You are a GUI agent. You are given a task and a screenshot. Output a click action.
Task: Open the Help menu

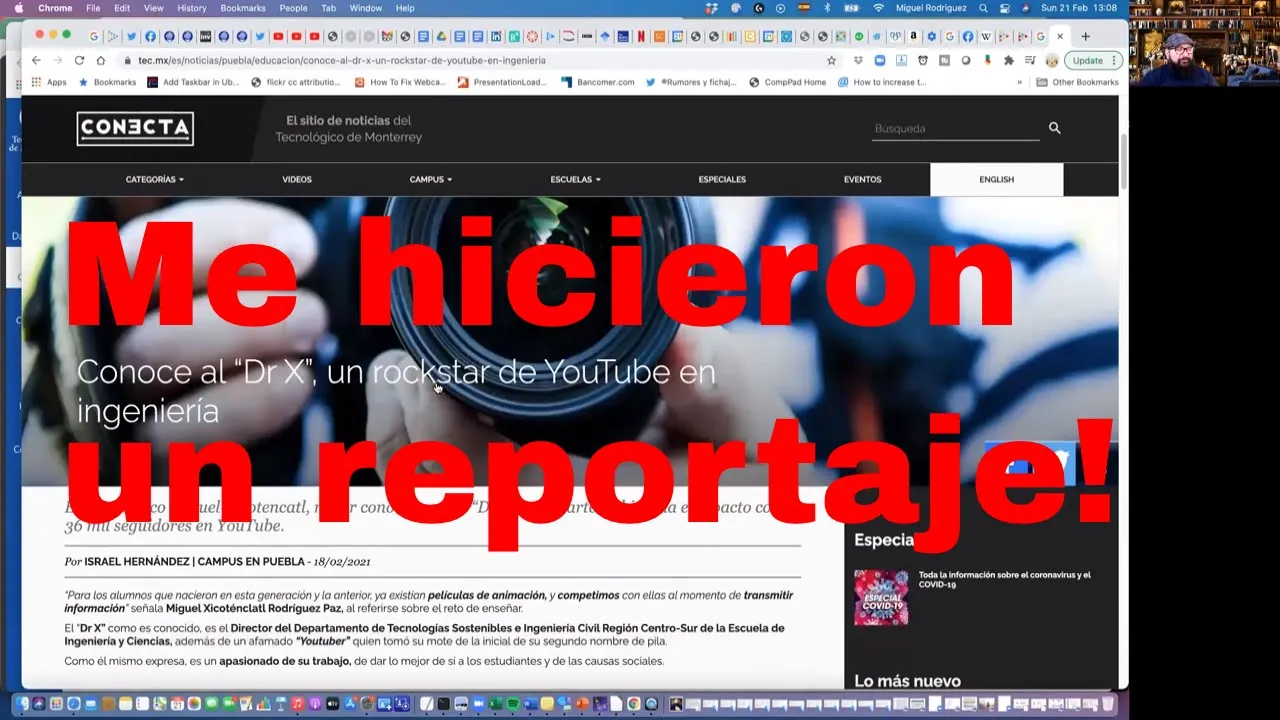coord(405,8)
